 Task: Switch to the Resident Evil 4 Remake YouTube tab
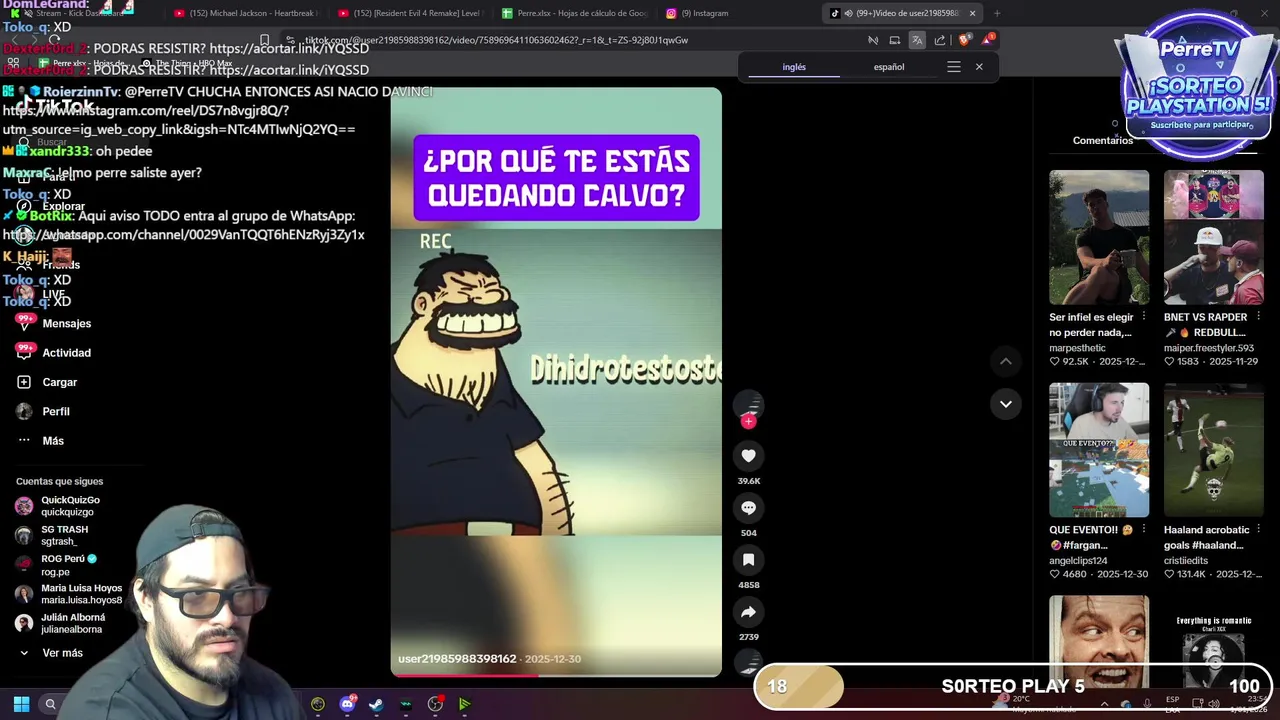(410, 13)
